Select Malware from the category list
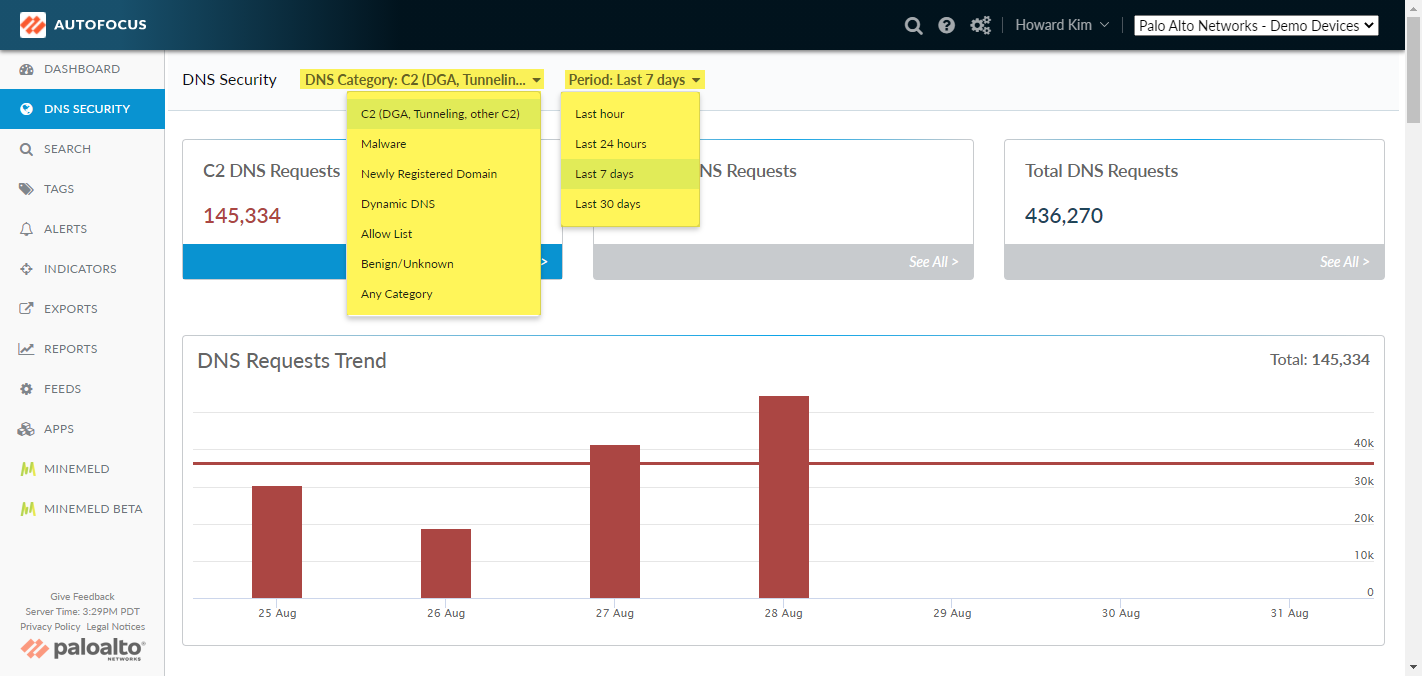Image resolution: width=1422 pixels, height=676 pixels. tap(384, 144)
